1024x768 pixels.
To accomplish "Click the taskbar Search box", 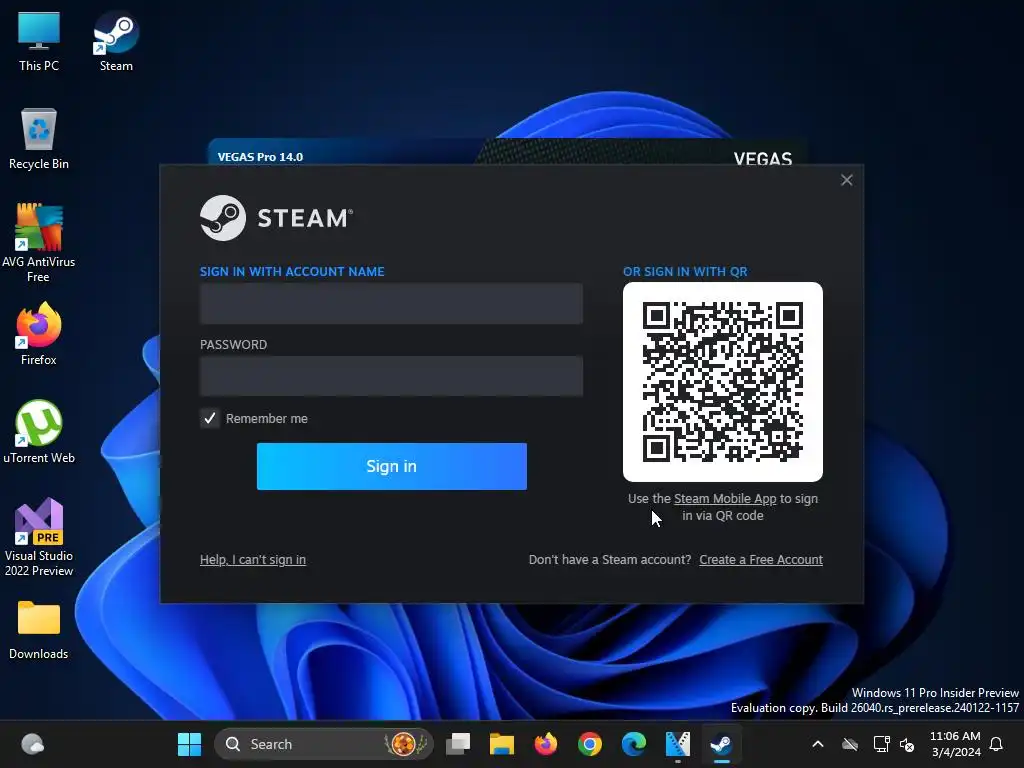I will 324,744.
